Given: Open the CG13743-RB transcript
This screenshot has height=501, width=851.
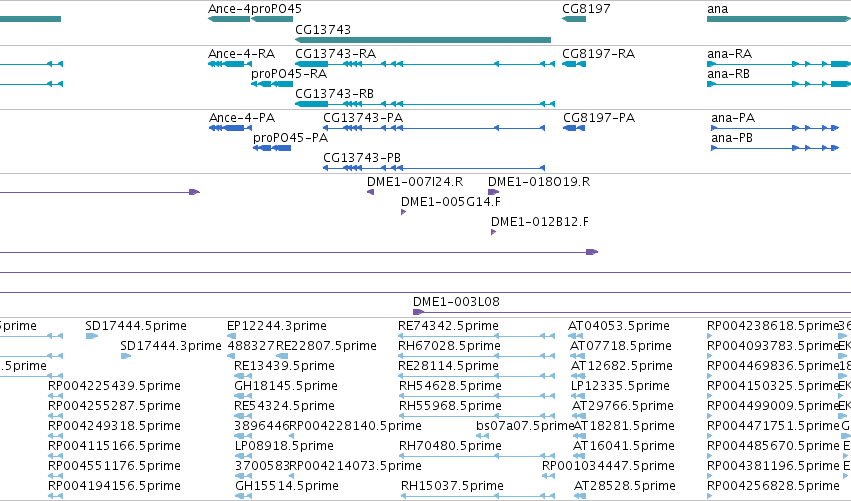Looking at the screenshot, I should [425, 104].
